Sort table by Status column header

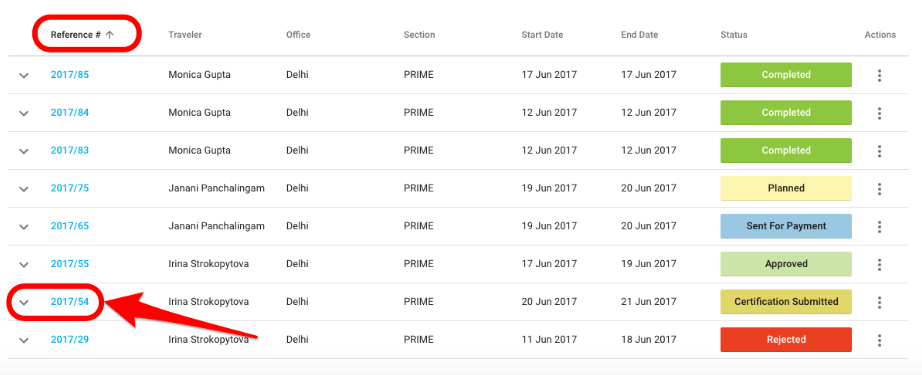733,35
